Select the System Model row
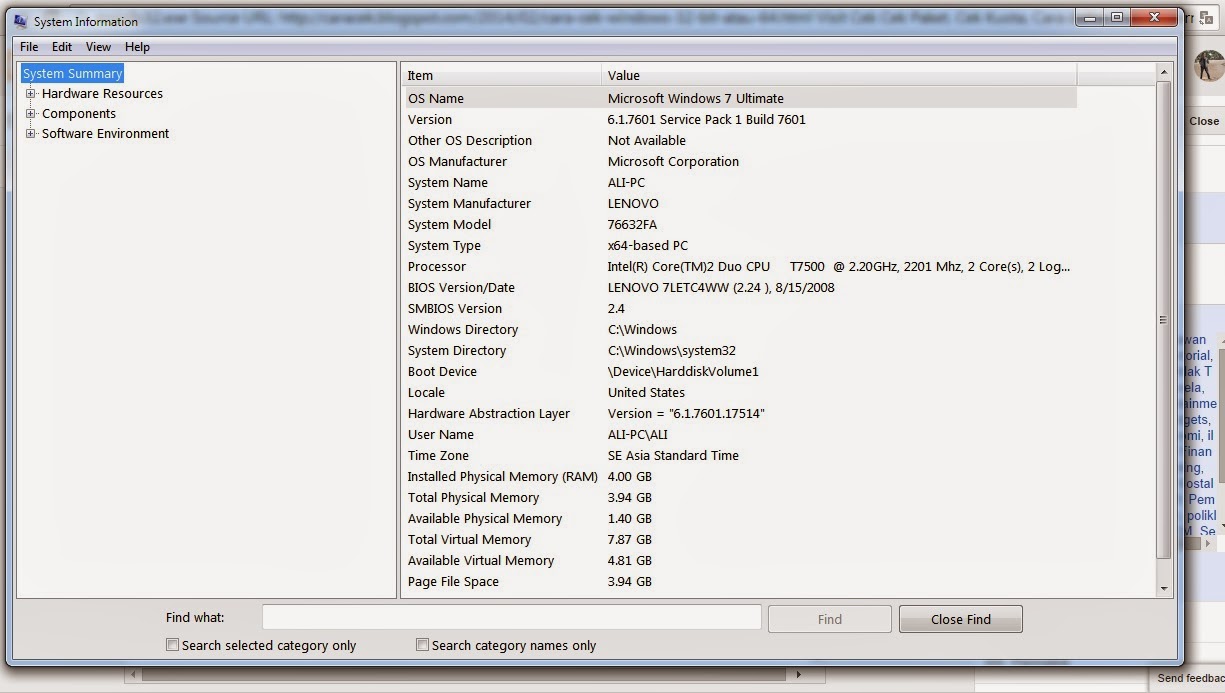This screenshot has width=1225, height=693. tap(739, 224)
